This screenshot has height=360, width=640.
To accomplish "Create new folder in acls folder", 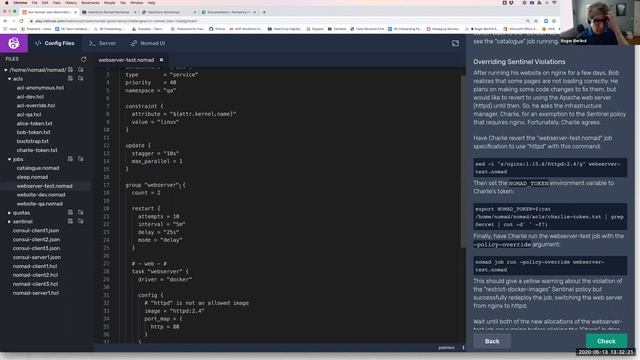I will [80, 78].
